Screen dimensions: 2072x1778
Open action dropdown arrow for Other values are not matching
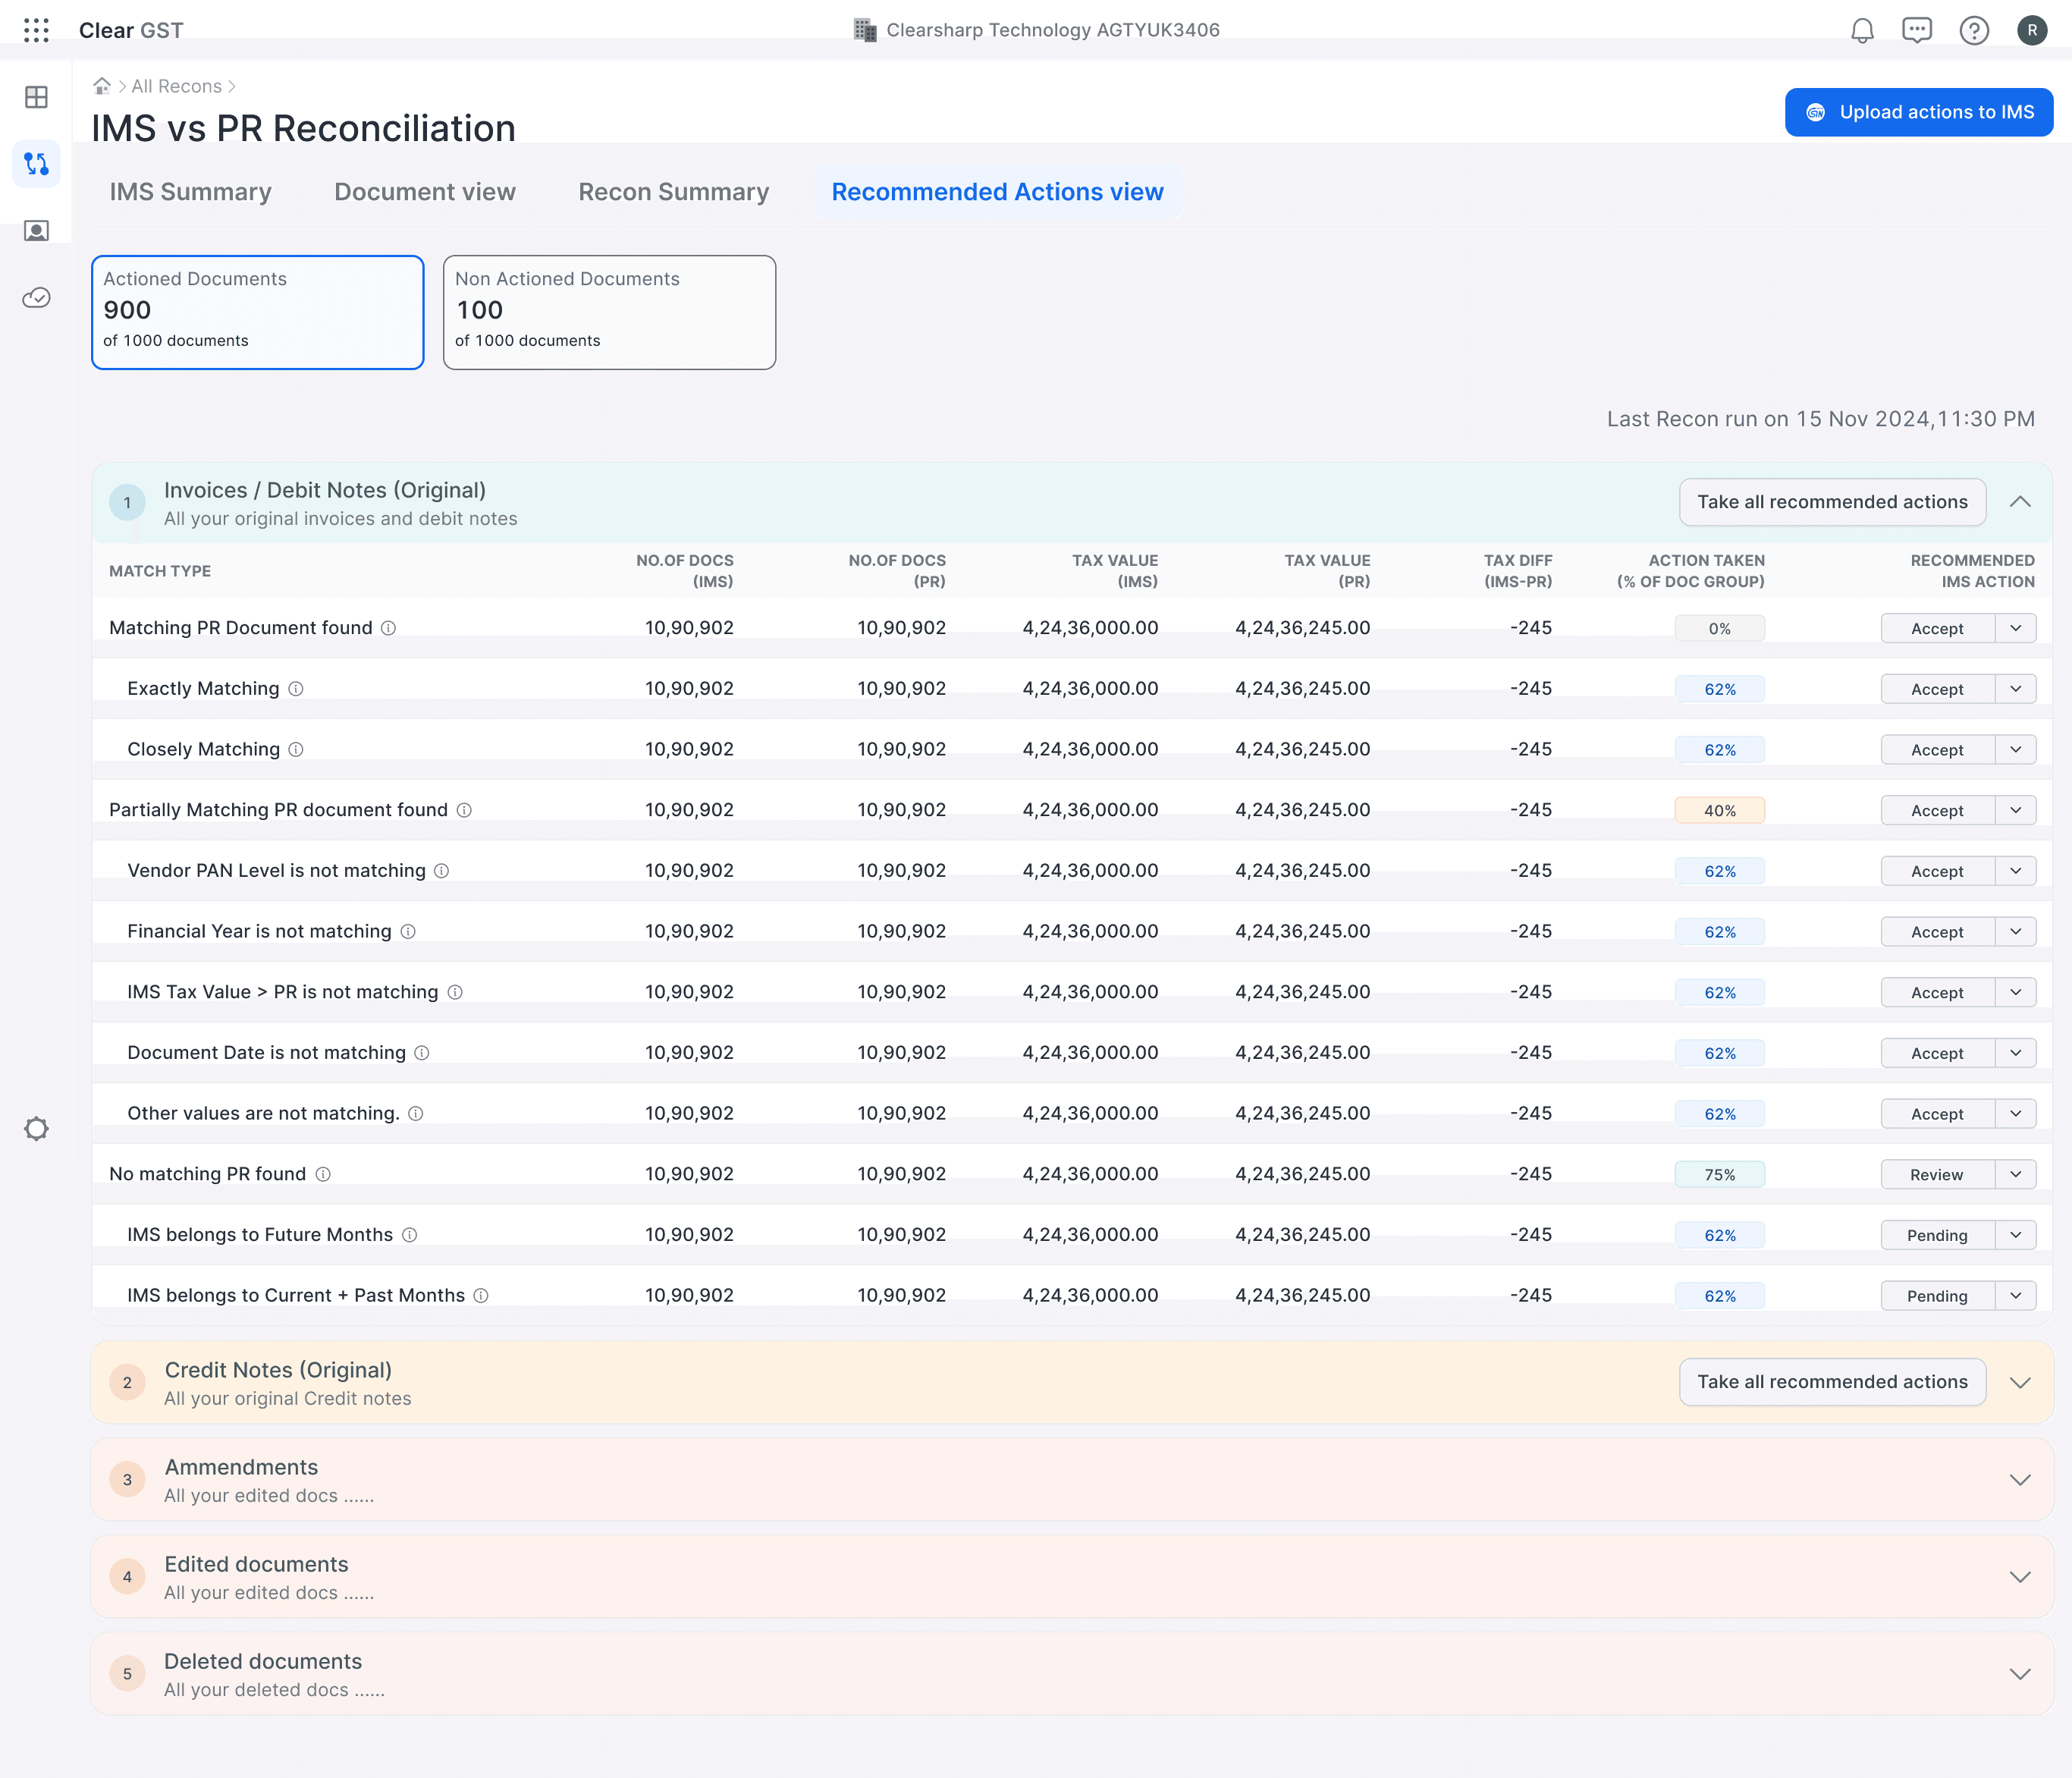pos(2016,1114)
